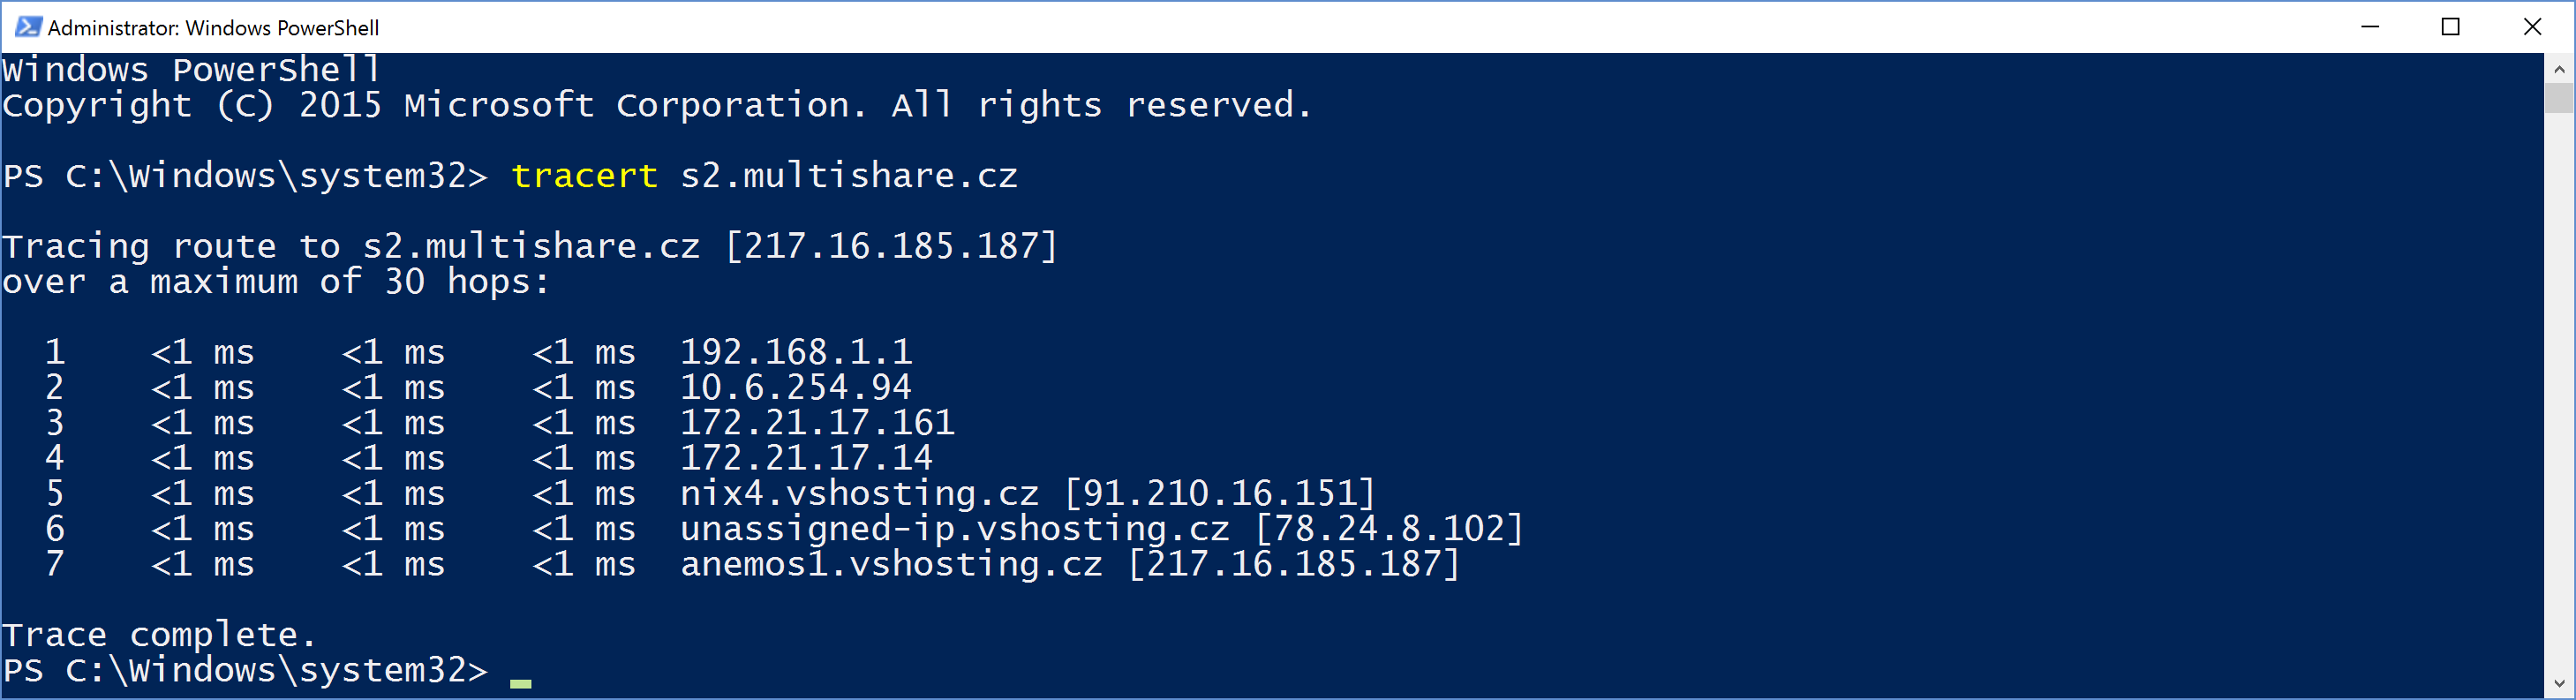Click the vertical scrollbar thumb
This screenshot has height=700, width=2576.
[2559, 98]
